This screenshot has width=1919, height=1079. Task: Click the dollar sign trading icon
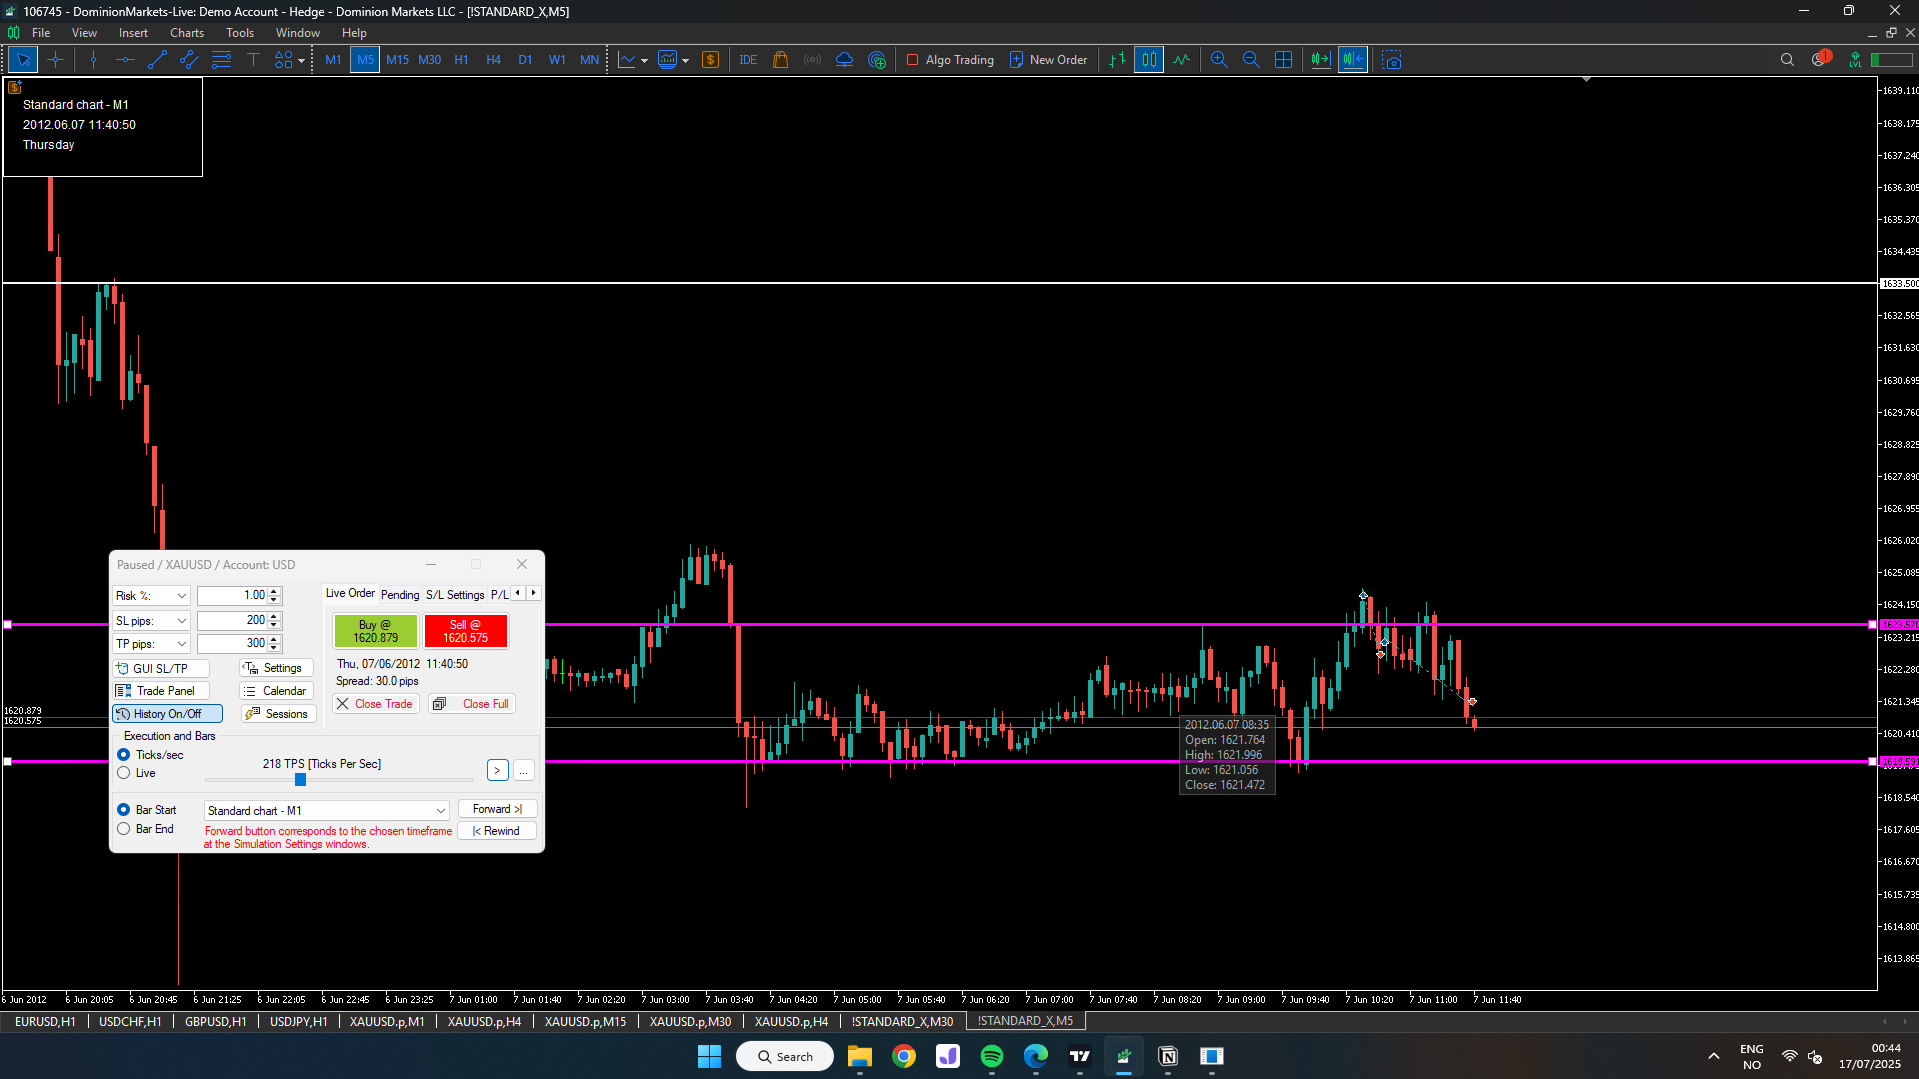(x=711, y=60)
